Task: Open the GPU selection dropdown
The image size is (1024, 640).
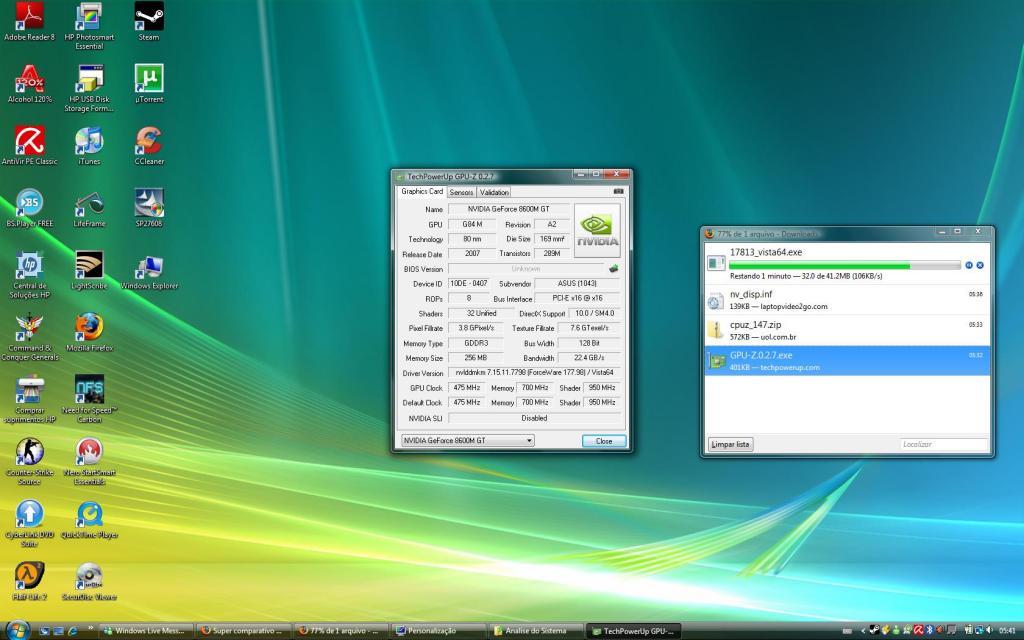Action: [468, 441]
